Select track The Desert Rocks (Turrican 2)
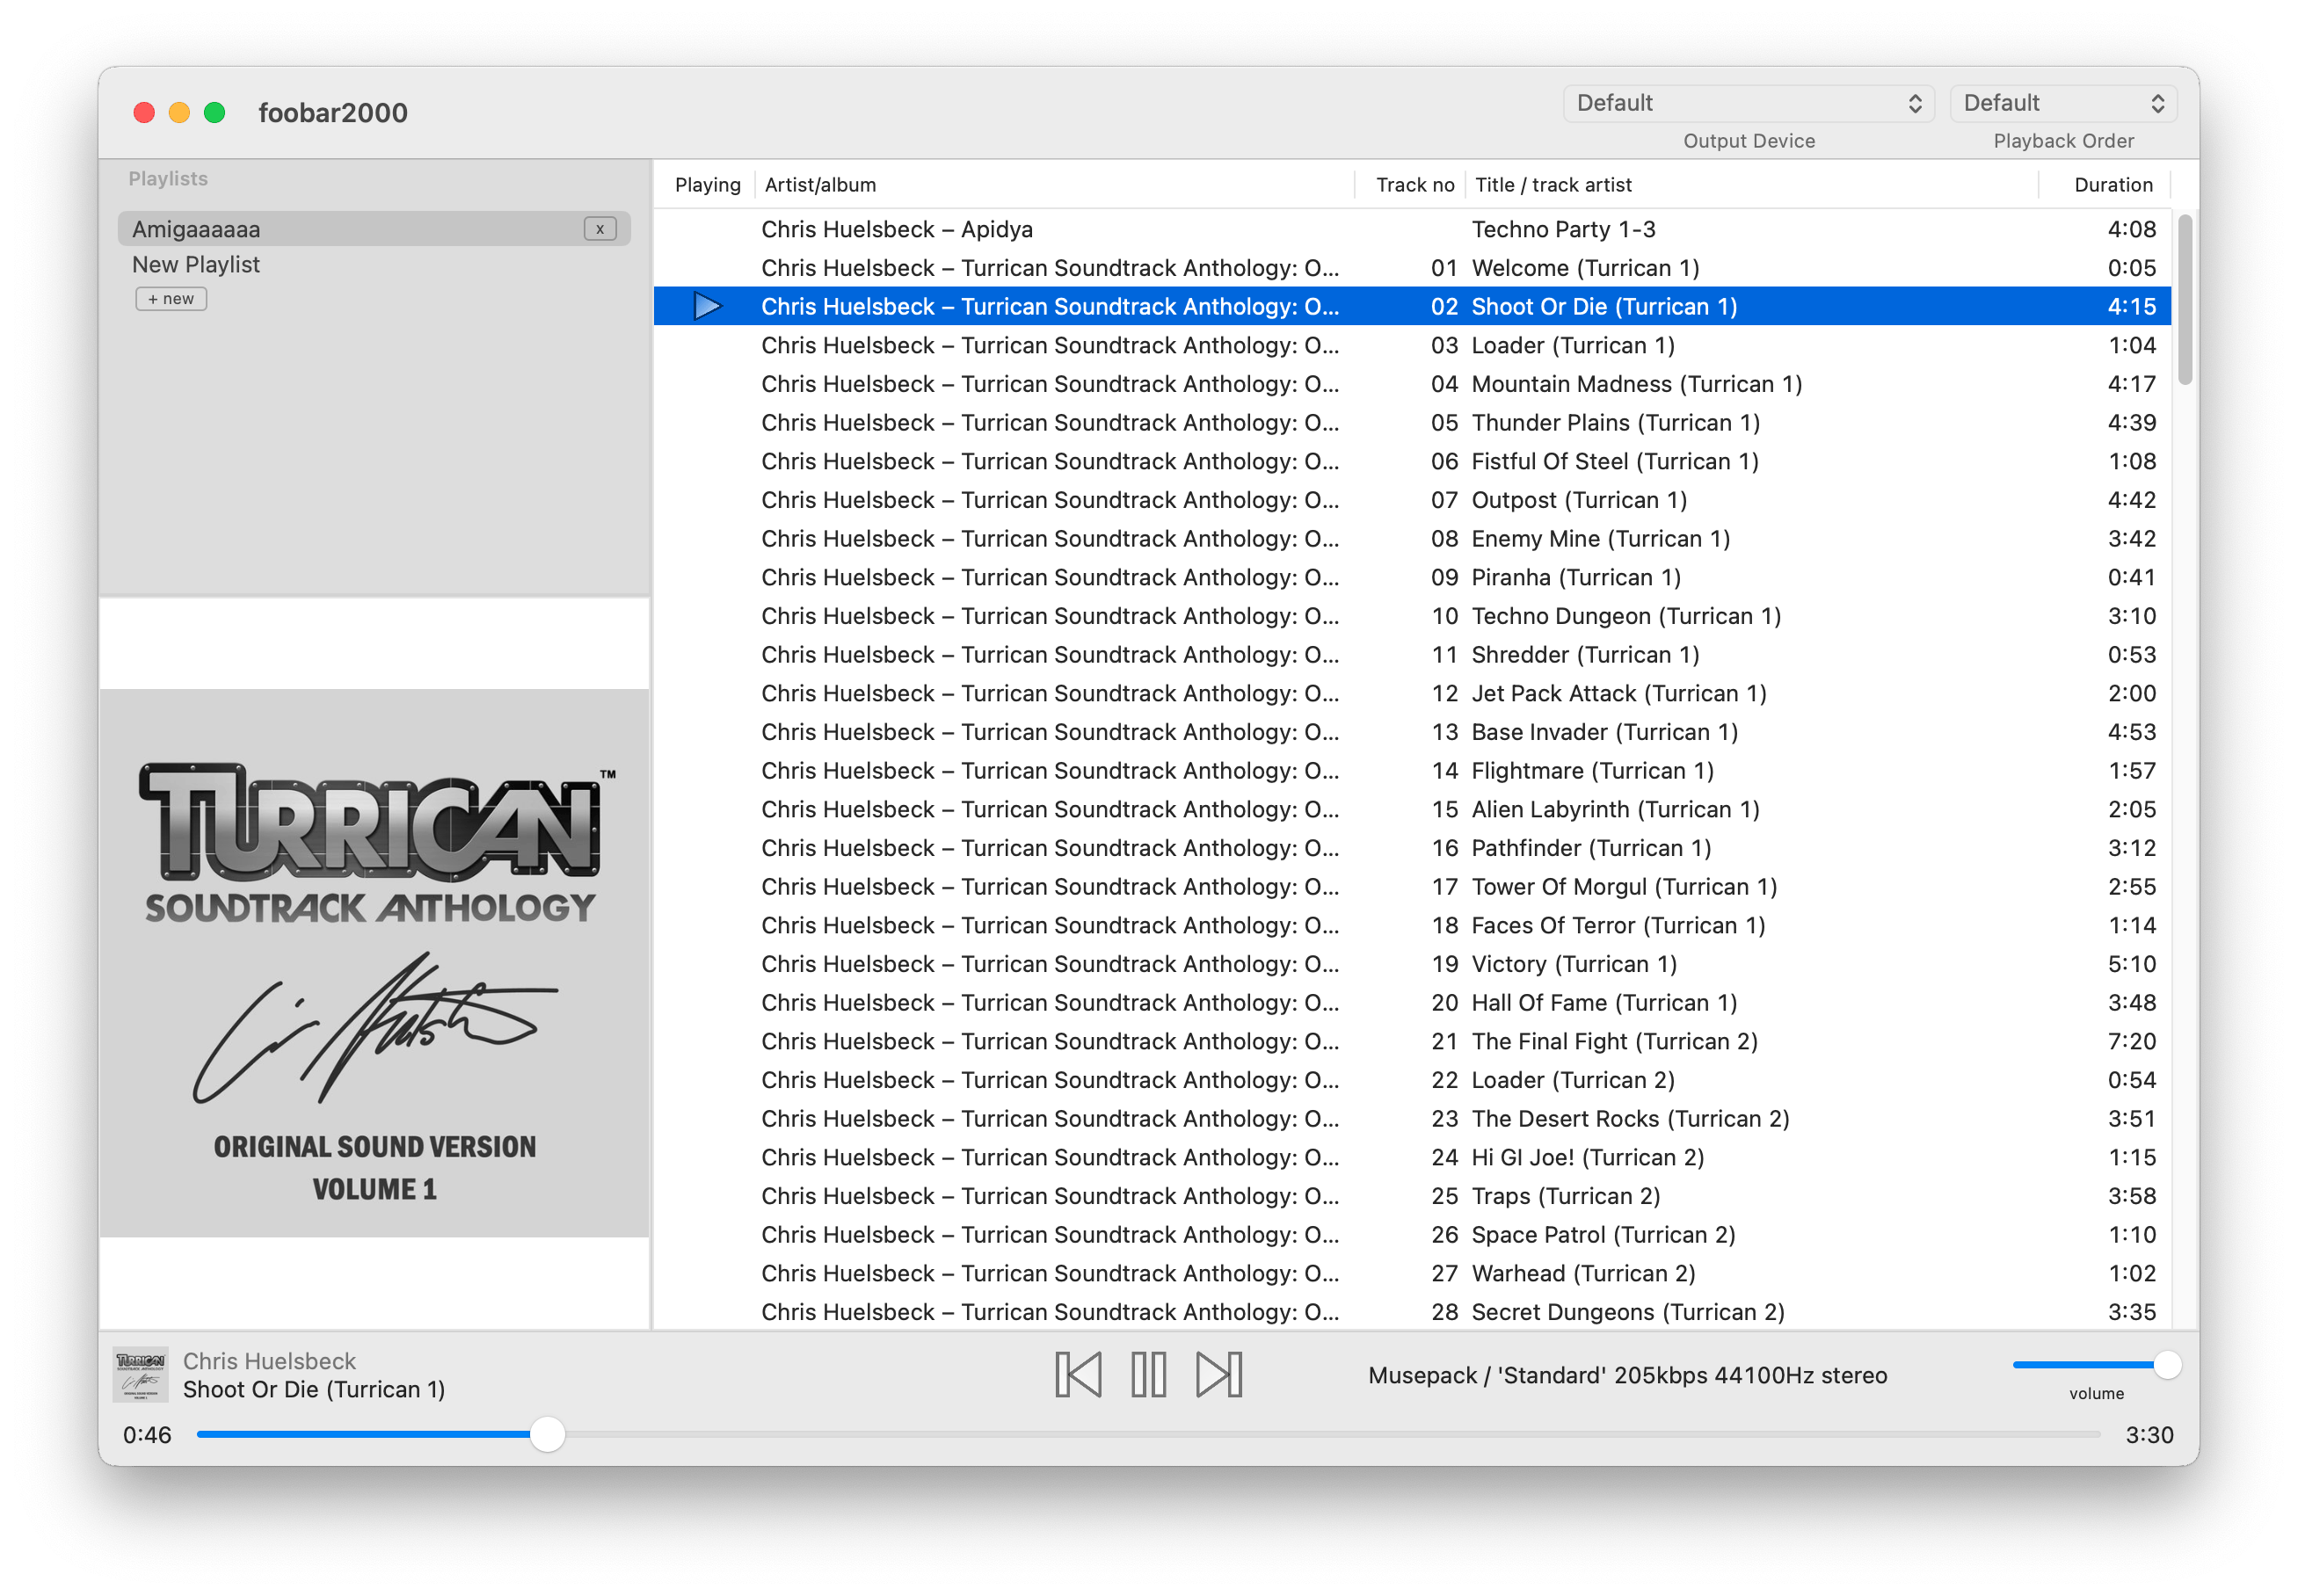The image size is (2298, 1596). (x=1412, y=1118)
